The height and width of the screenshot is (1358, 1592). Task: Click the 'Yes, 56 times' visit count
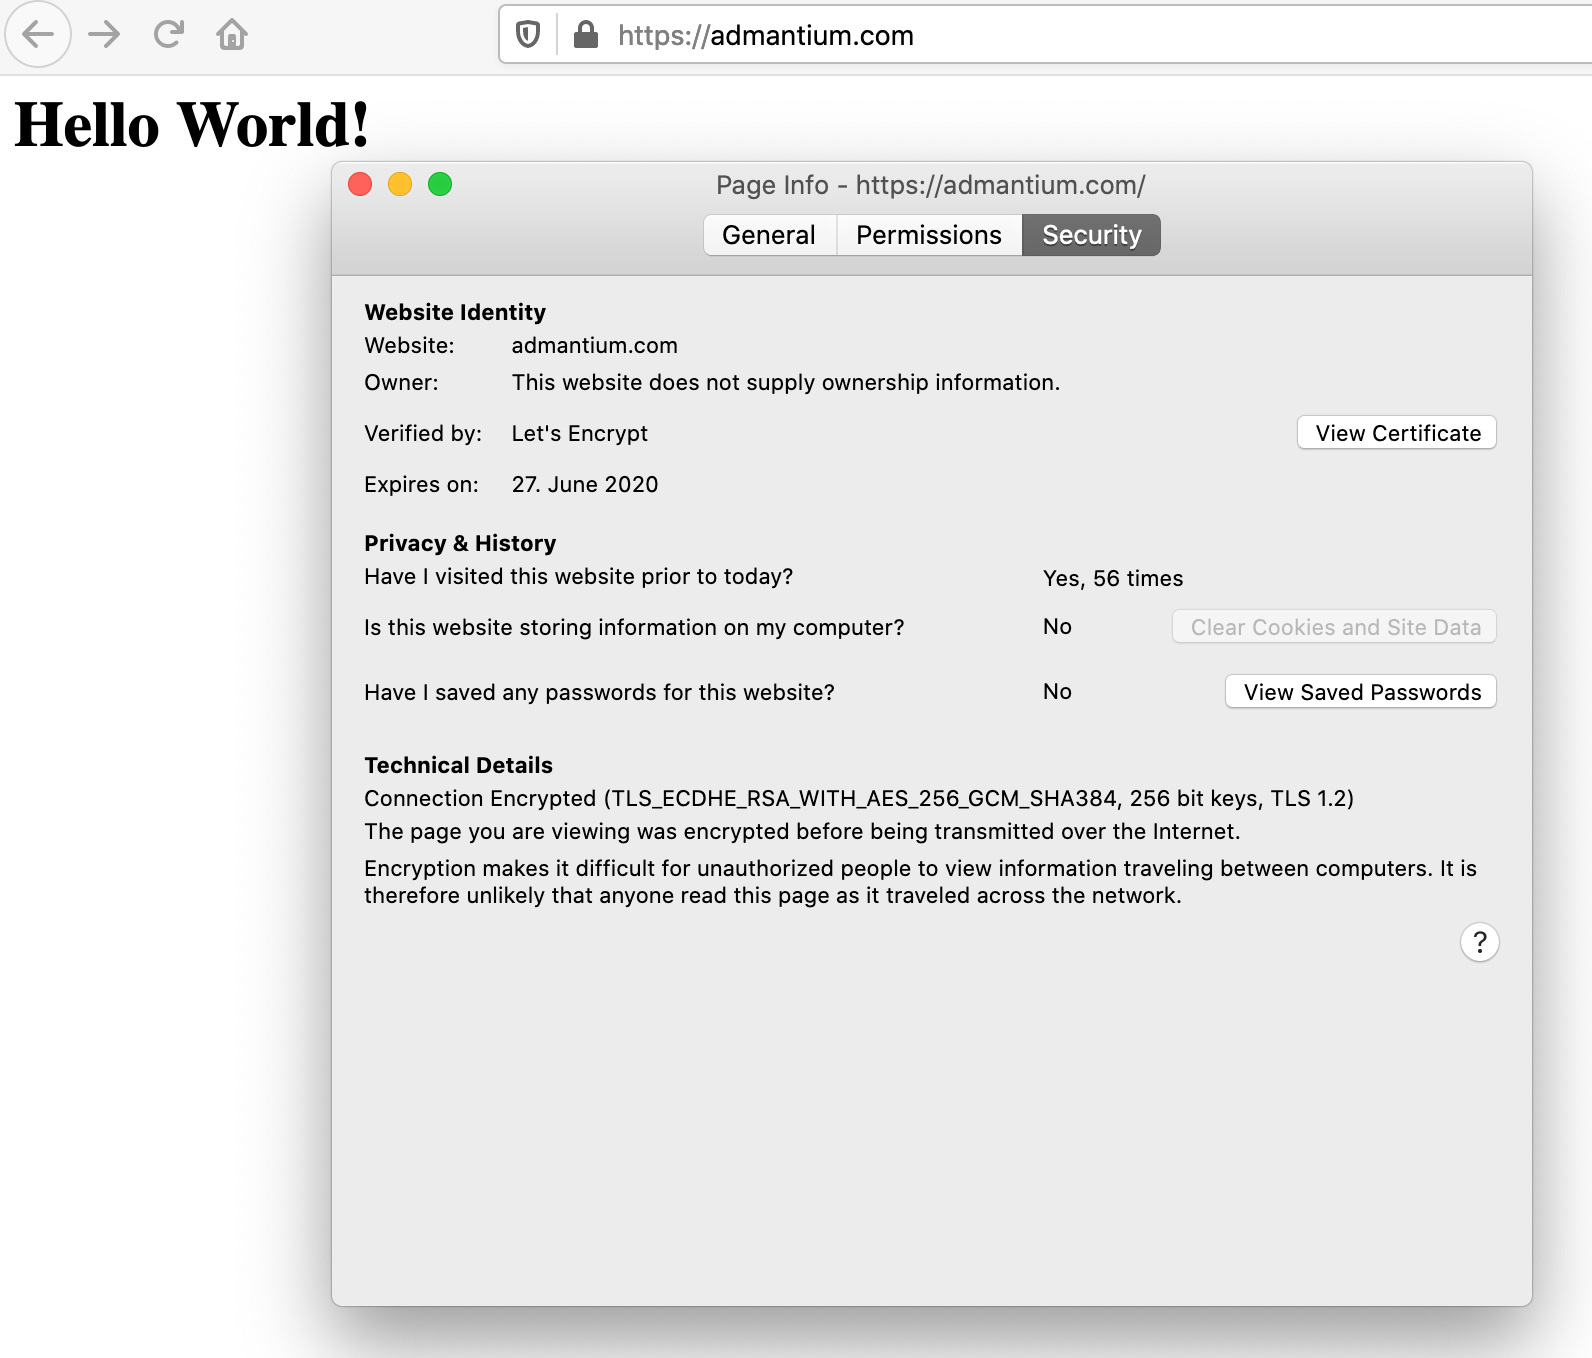coord(1113,579)
